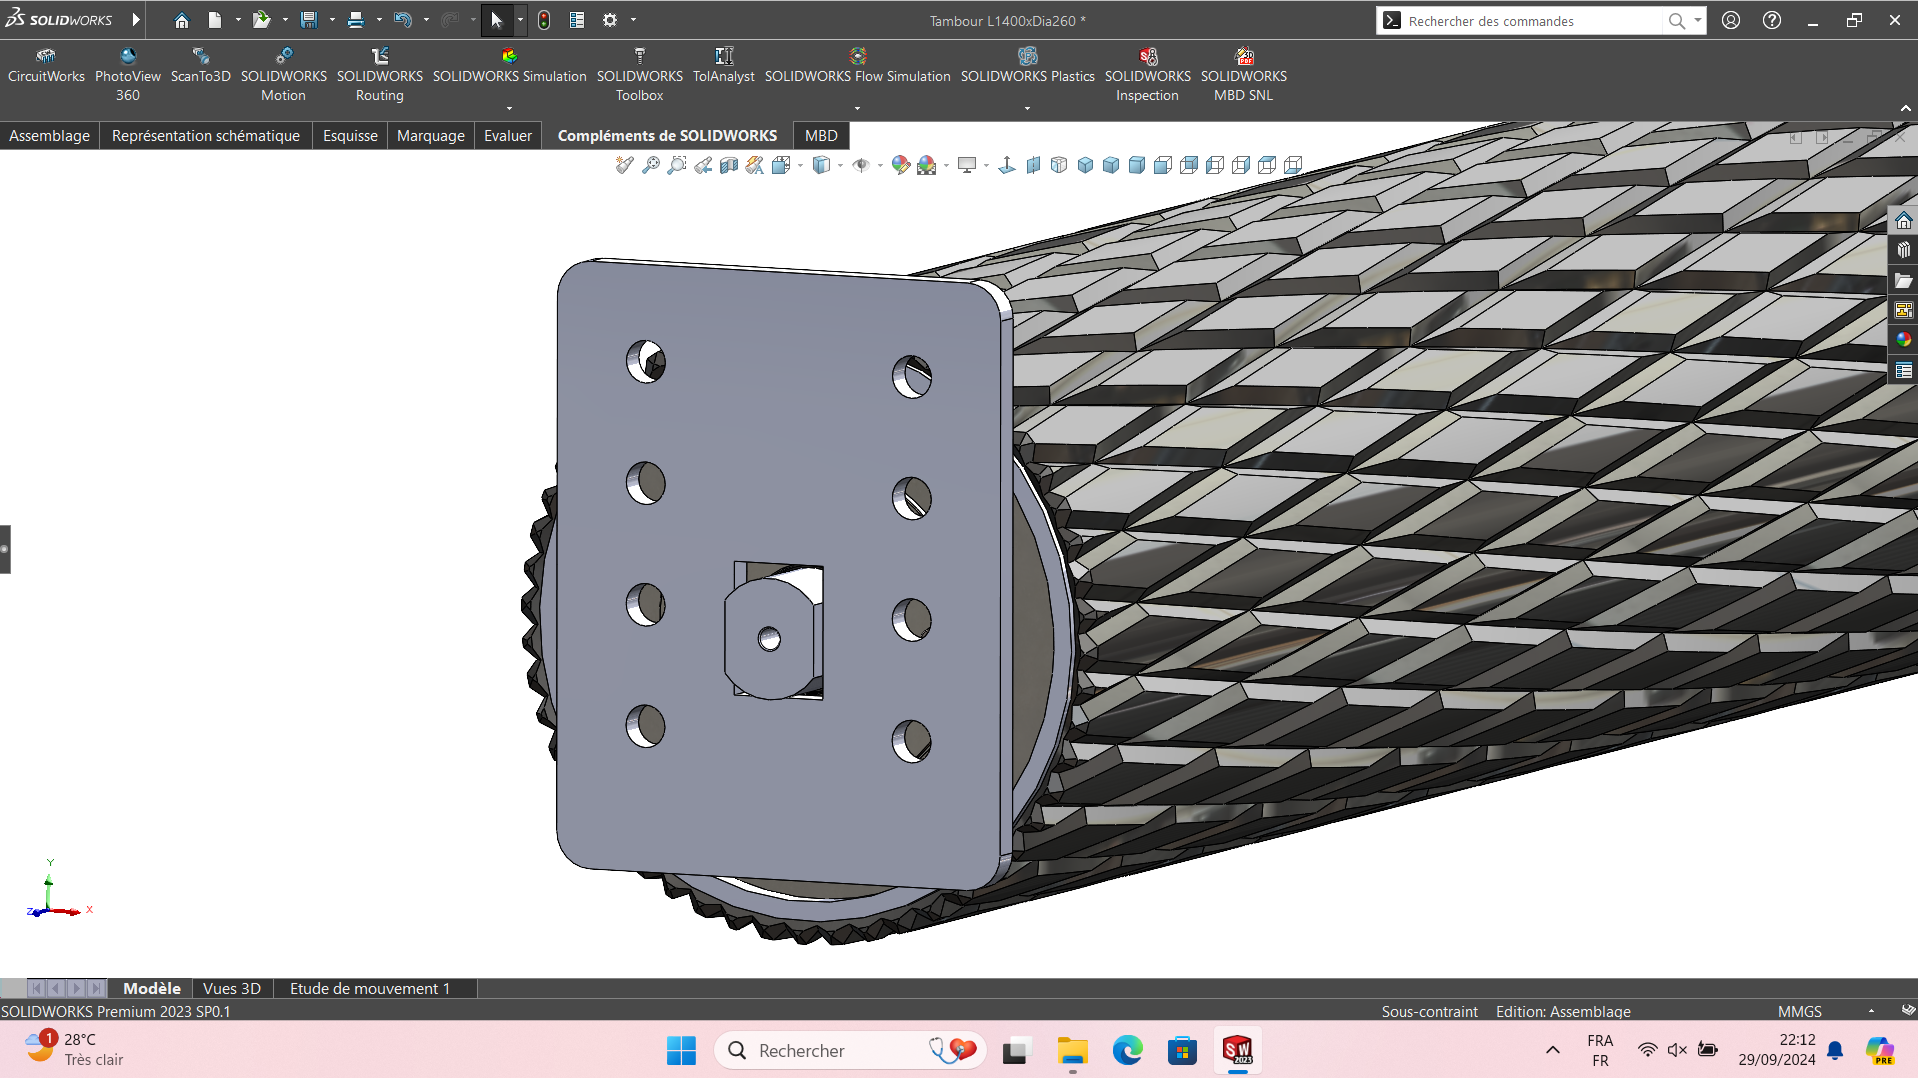This screenshot has height=1078, width=1918.
Task: Open Display Style dropdown arrow
Action: [x=840, y=166]
